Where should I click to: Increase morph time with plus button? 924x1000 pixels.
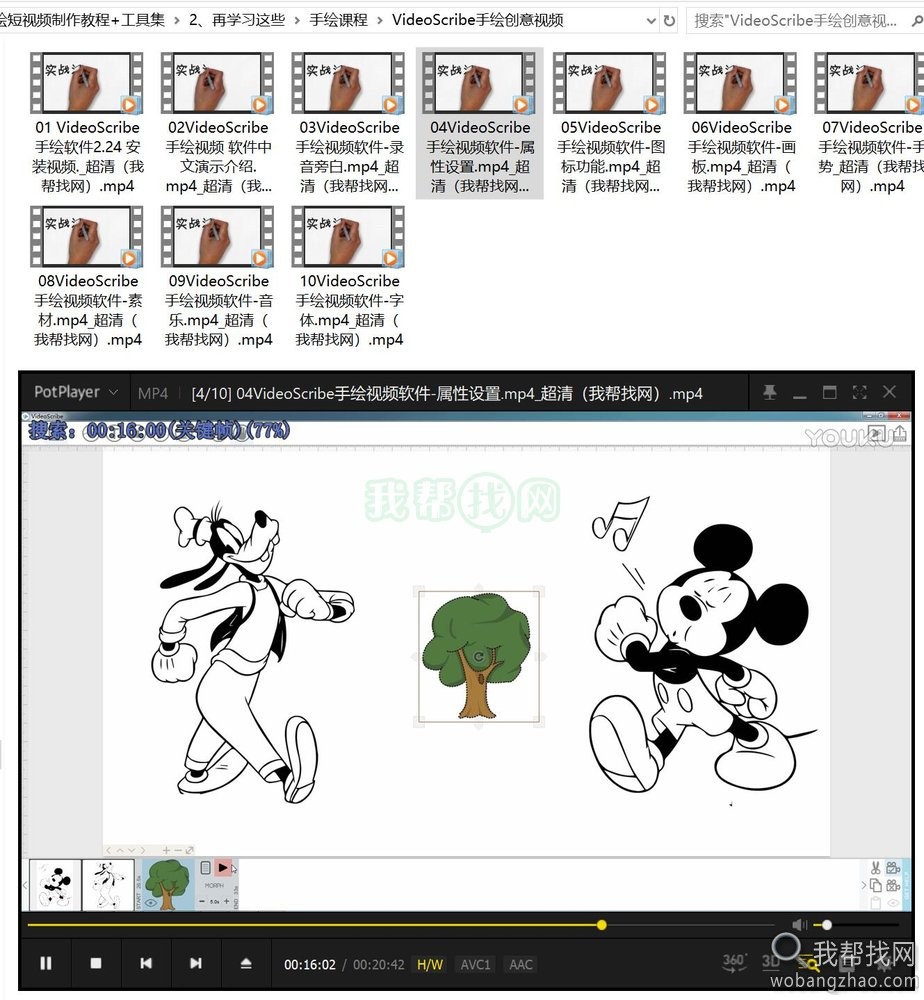coord(226,901)
